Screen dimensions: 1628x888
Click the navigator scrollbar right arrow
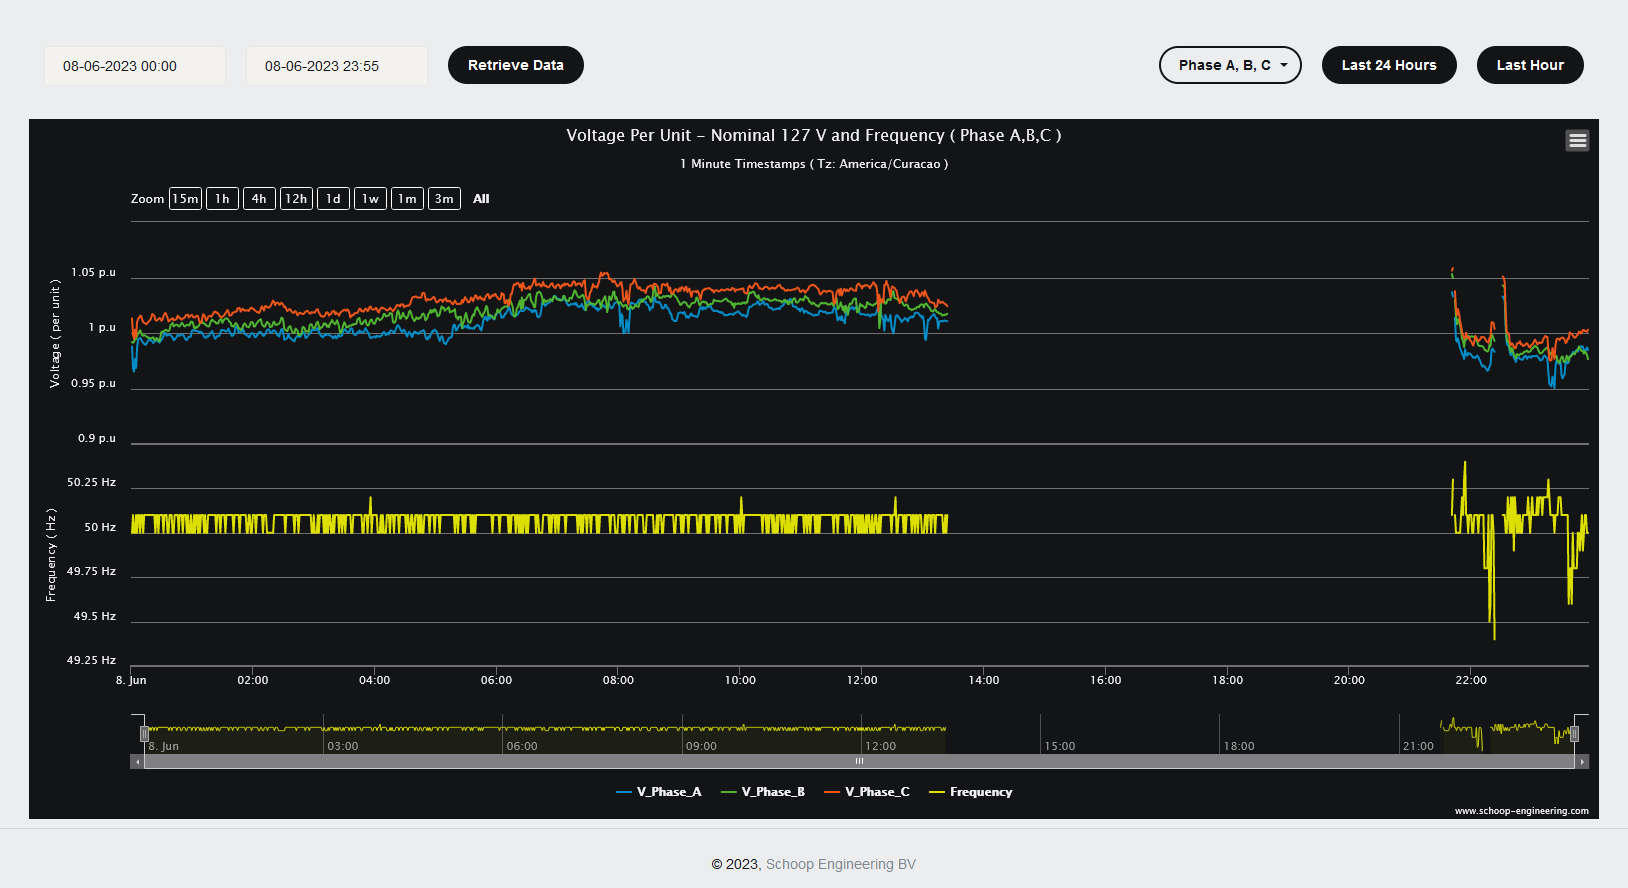(x=1582, y=762)
